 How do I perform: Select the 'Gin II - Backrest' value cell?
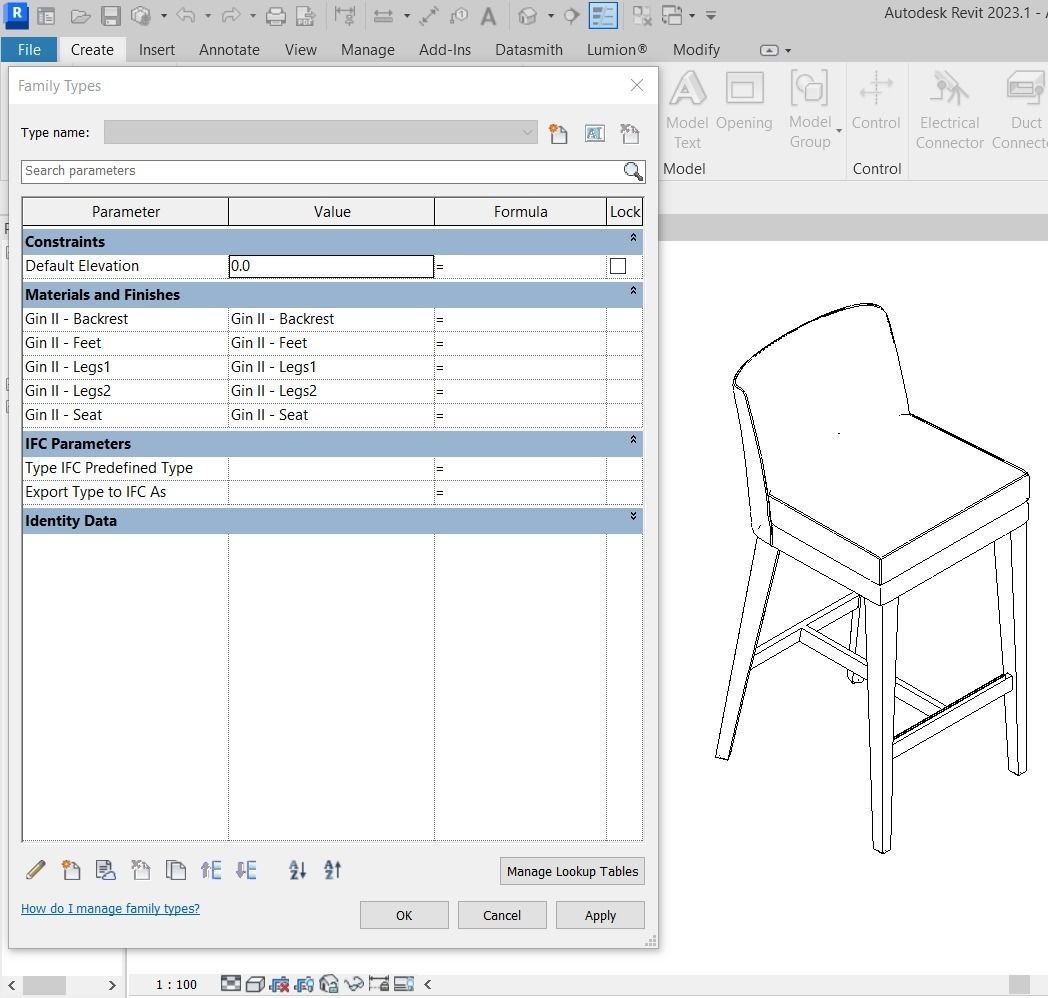tap(332, 320)
